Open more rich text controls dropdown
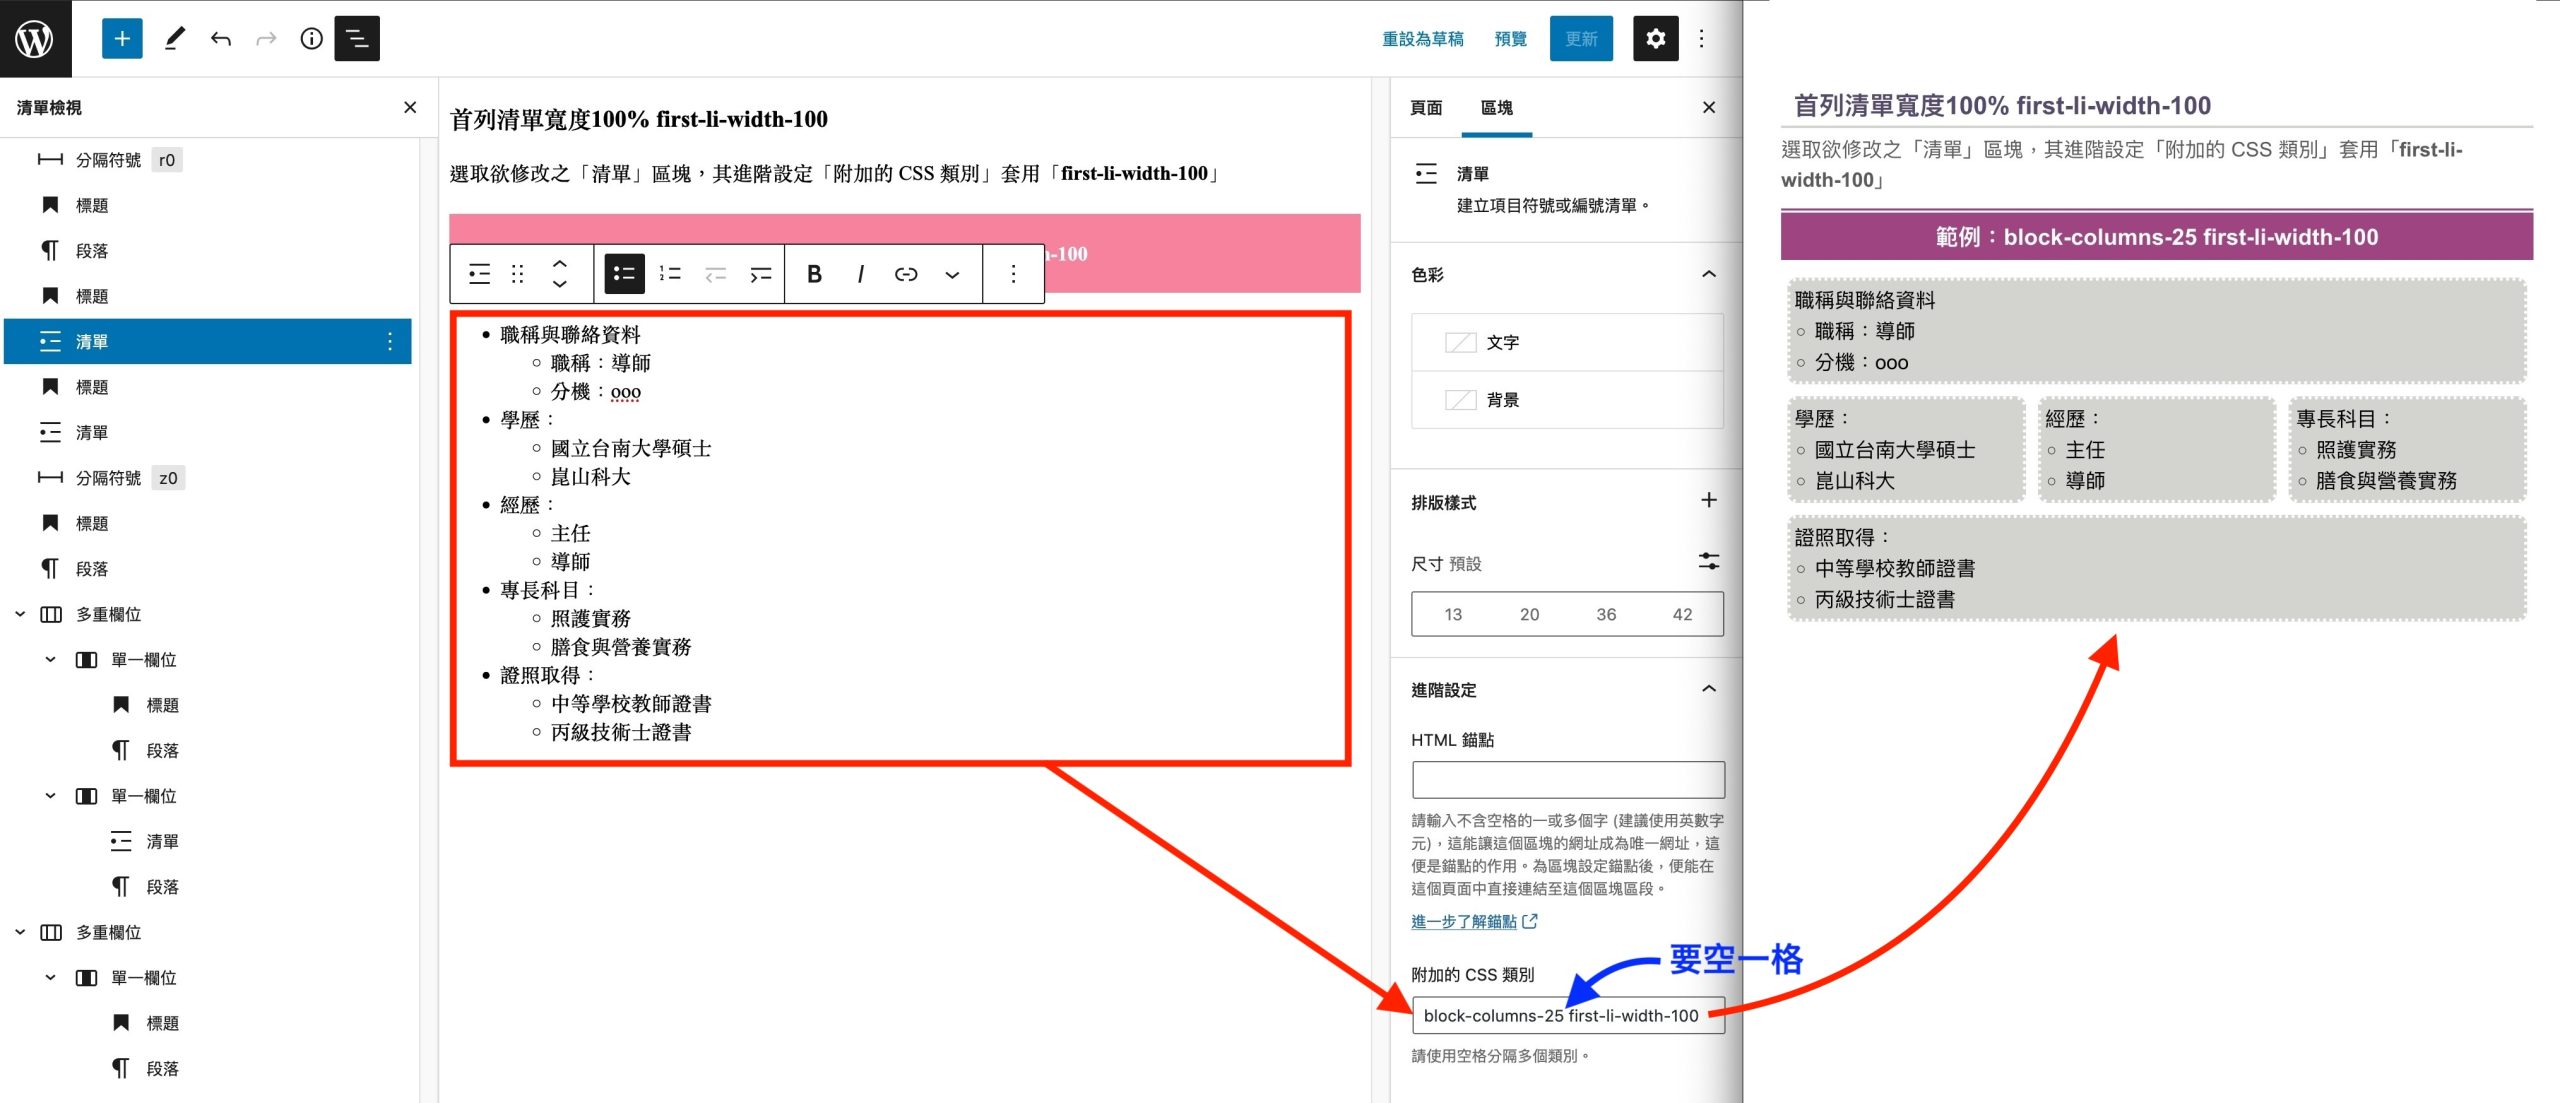This screenshot has height=1103, width=2560. [x=952, y=274]
